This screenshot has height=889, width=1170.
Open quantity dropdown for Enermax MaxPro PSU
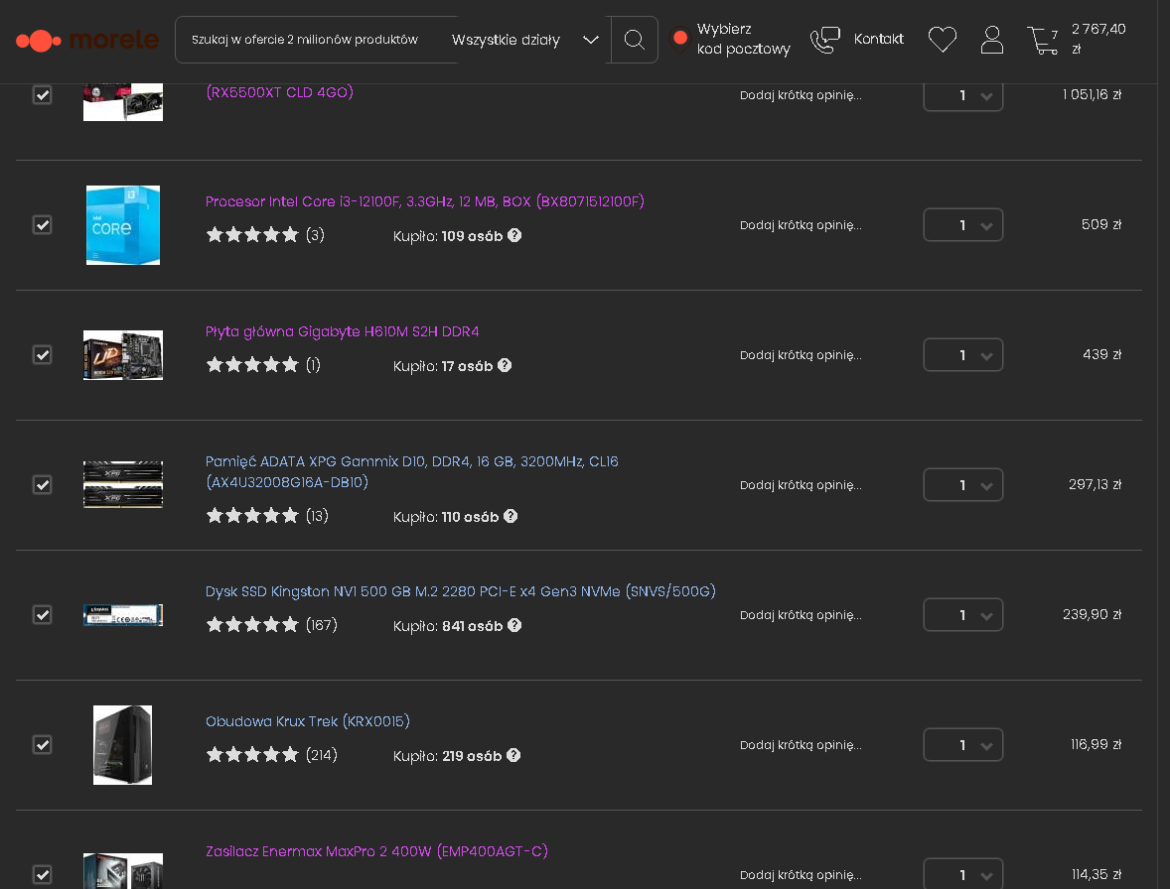[x=963, y=873]
